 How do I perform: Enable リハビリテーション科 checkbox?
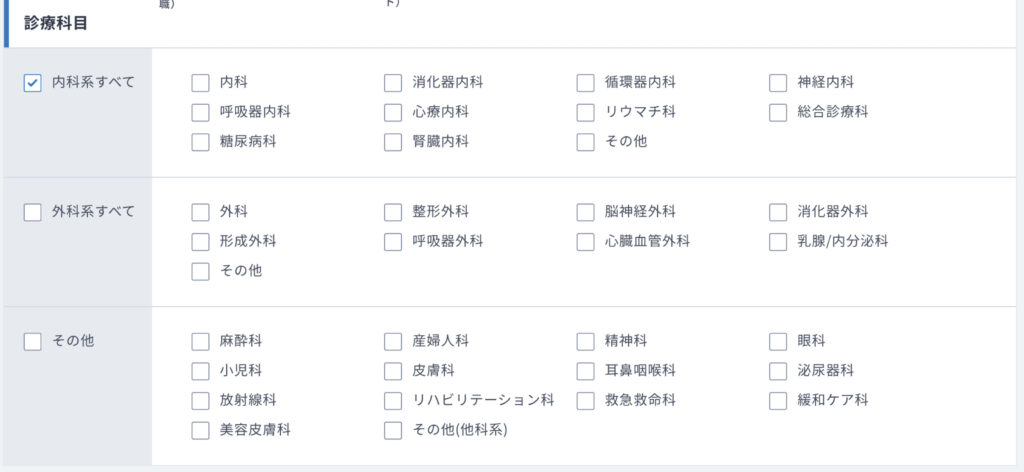[x=393, y=401]
